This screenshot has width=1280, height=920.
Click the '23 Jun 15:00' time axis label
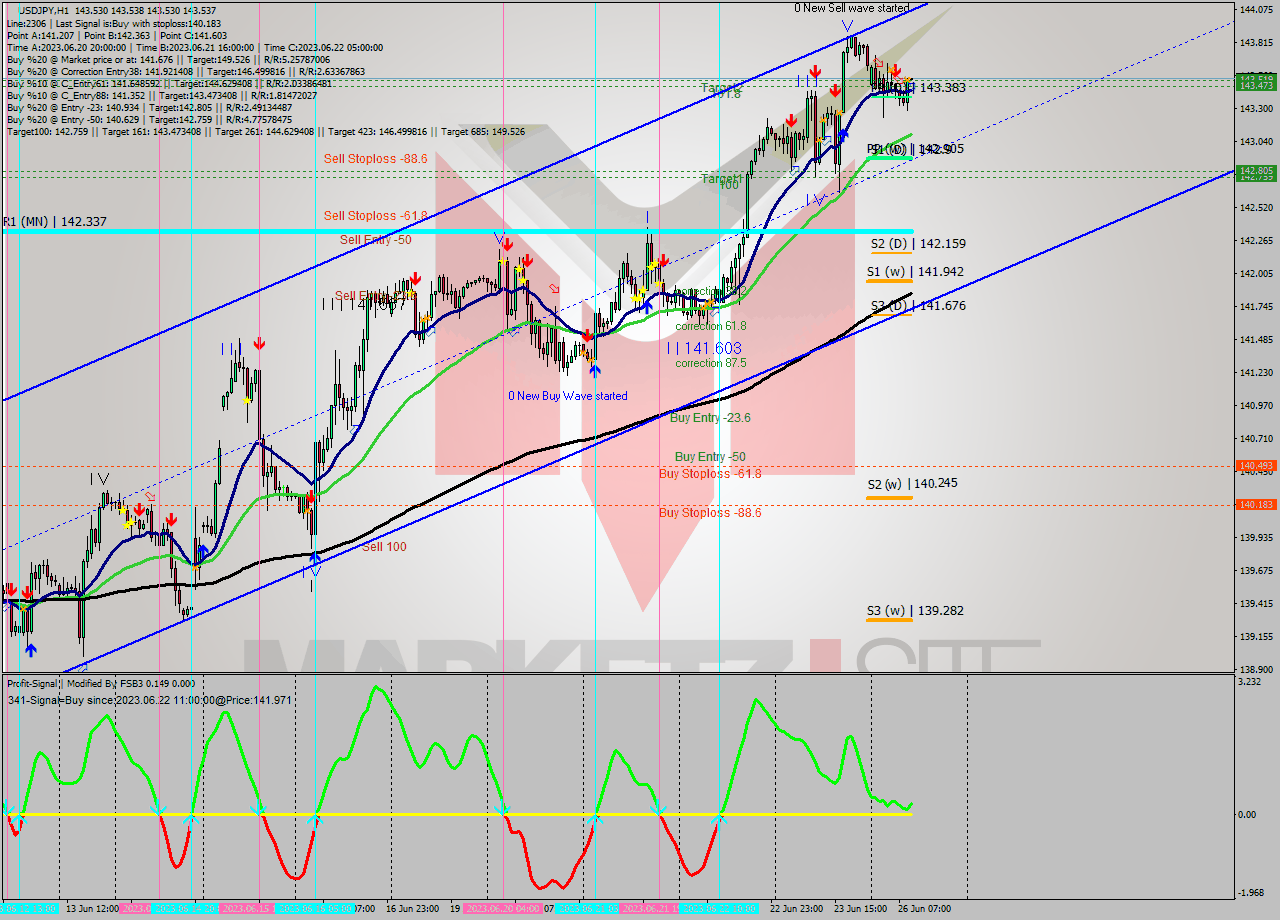pos(860,909)
